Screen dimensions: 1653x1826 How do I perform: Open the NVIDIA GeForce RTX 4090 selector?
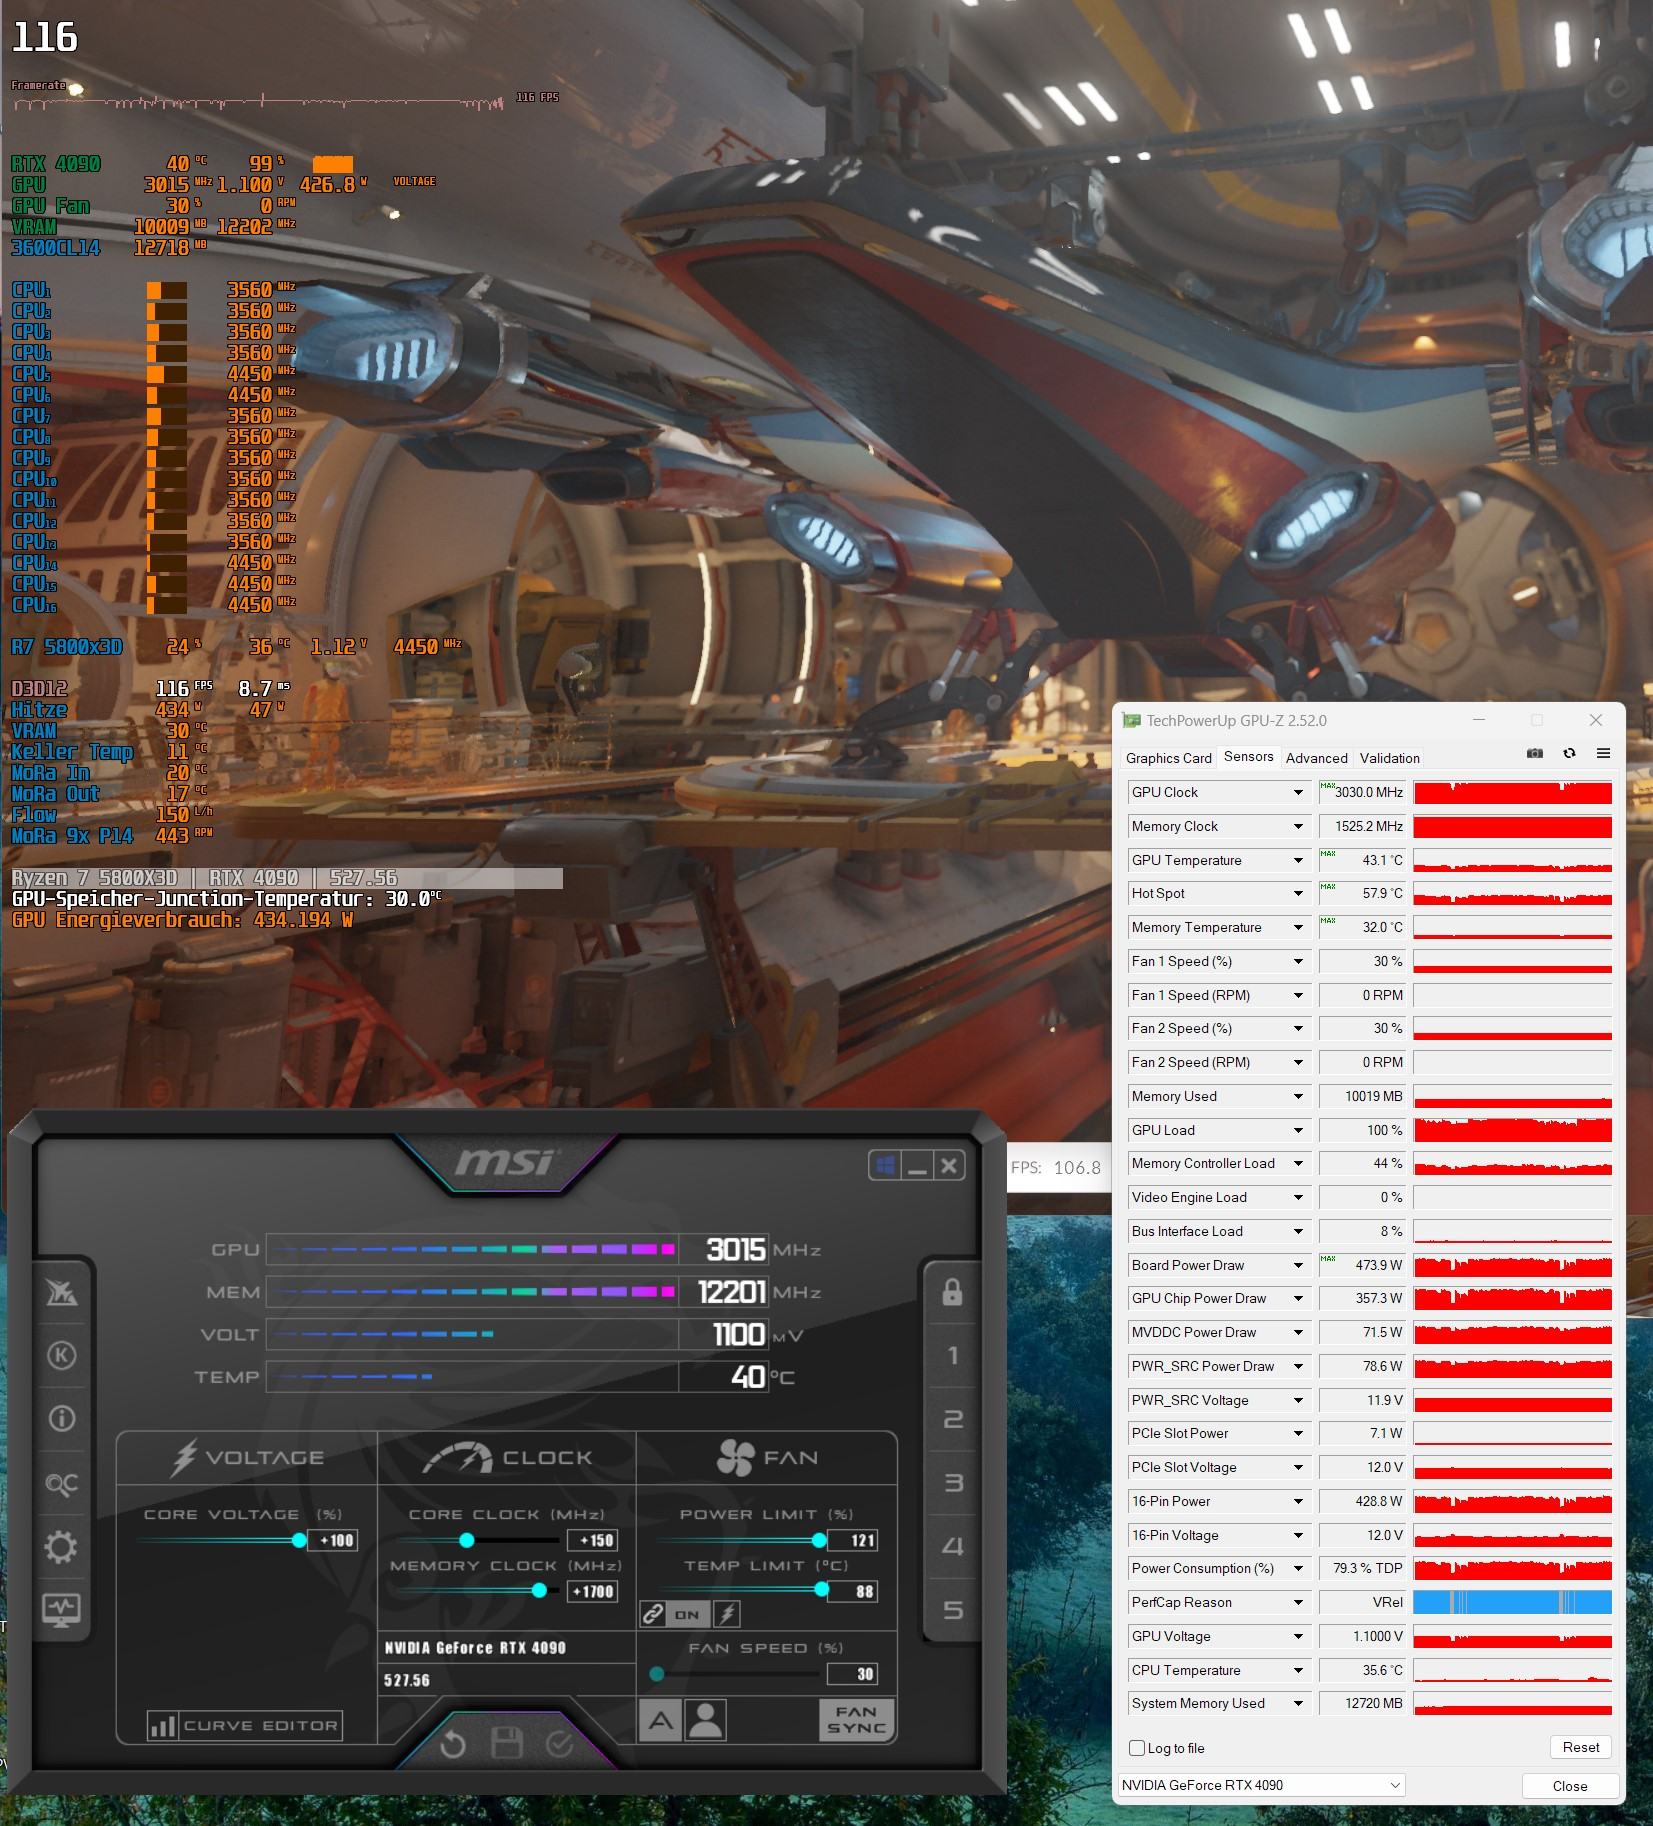click(1262, 1785)
